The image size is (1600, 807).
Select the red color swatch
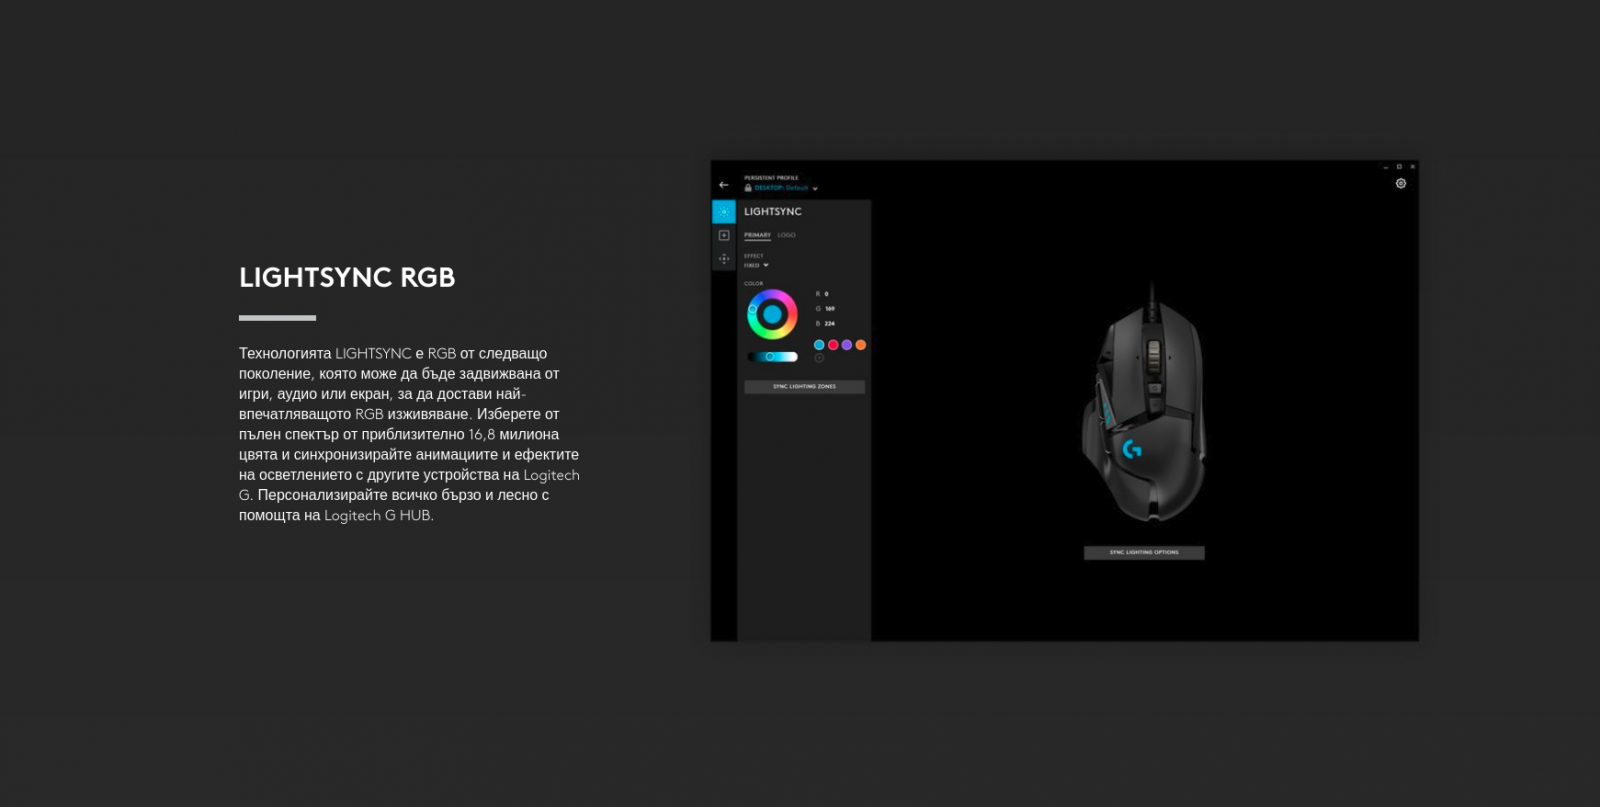[833, 345]
